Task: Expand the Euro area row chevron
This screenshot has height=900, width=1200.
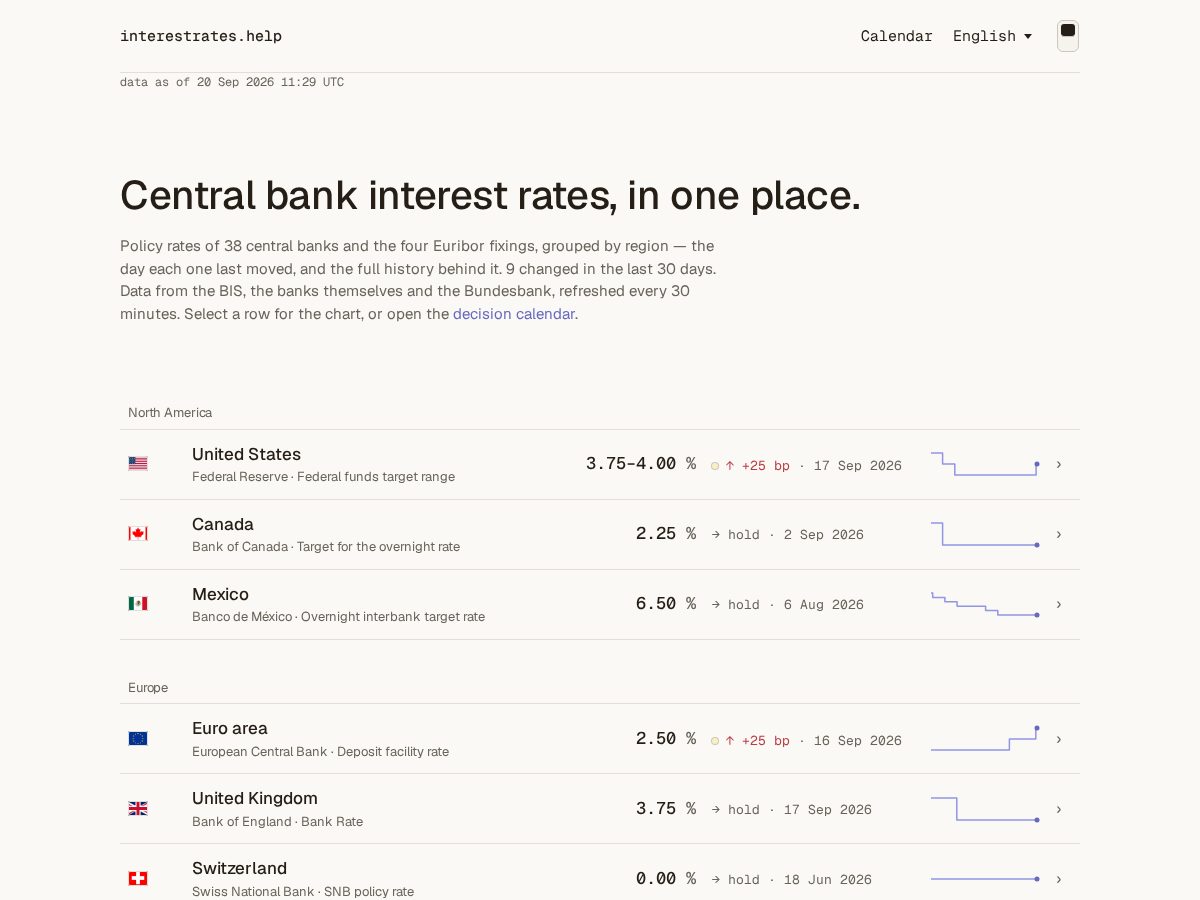Action: [1059, 740]
